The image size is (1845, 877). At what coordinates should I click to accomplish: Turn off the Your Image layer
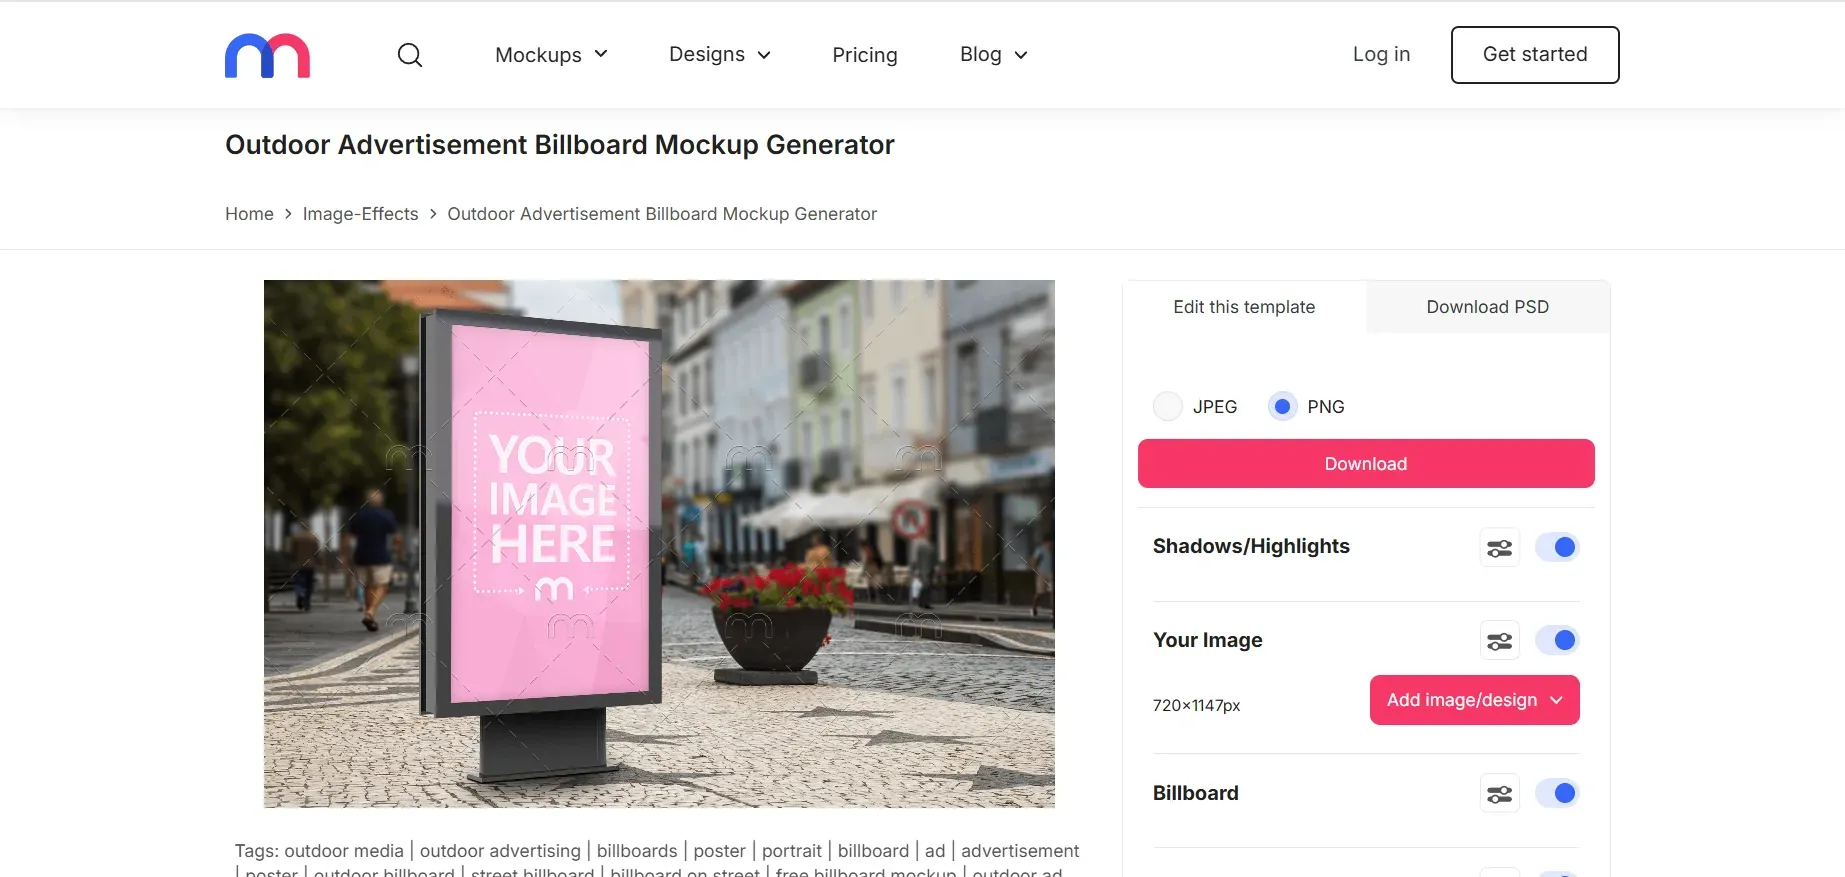1556,640
